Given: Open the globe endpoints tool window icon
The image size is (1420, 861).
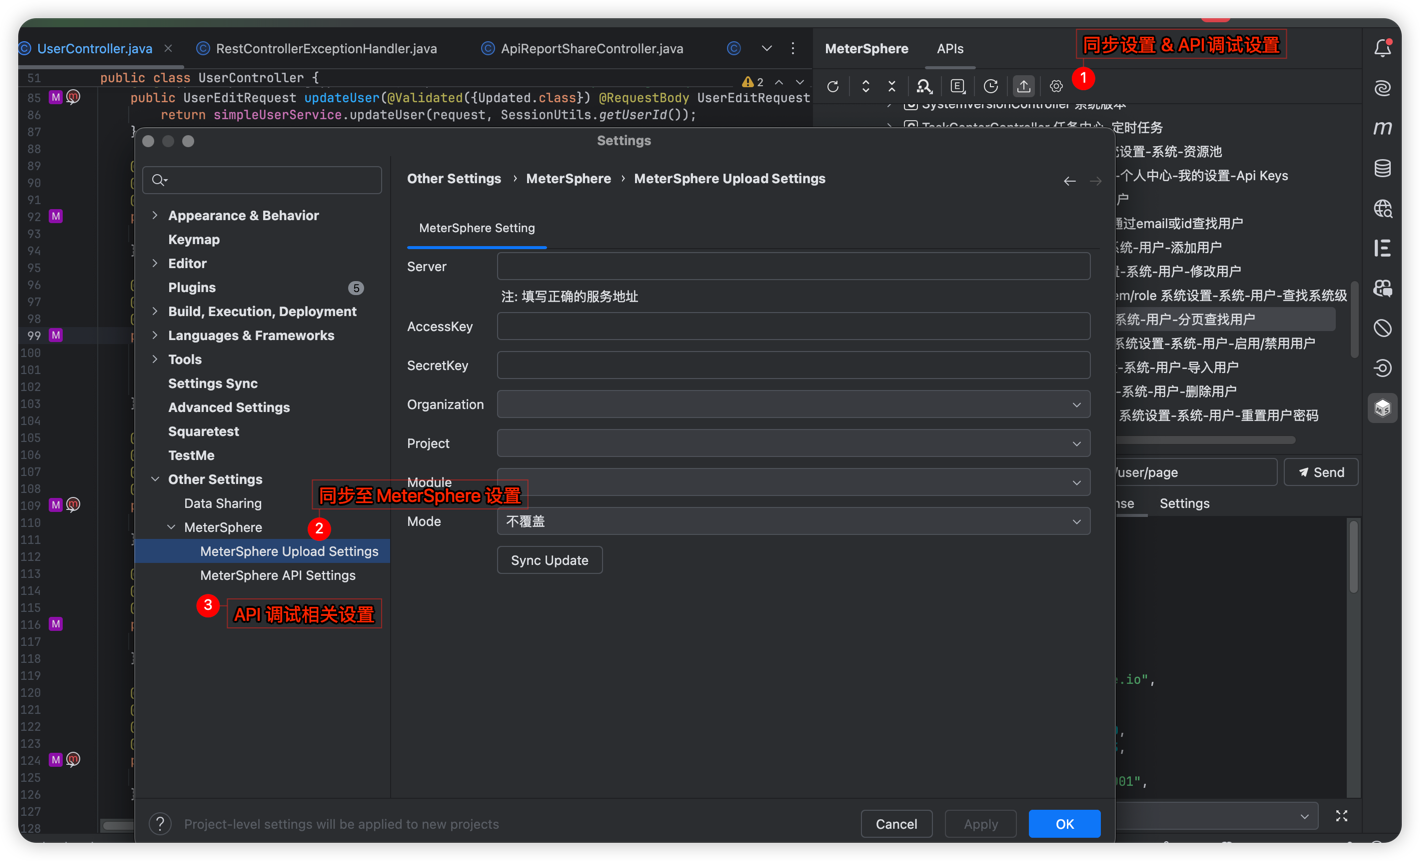Looking at the screenshot, I should pos(1383,208).
